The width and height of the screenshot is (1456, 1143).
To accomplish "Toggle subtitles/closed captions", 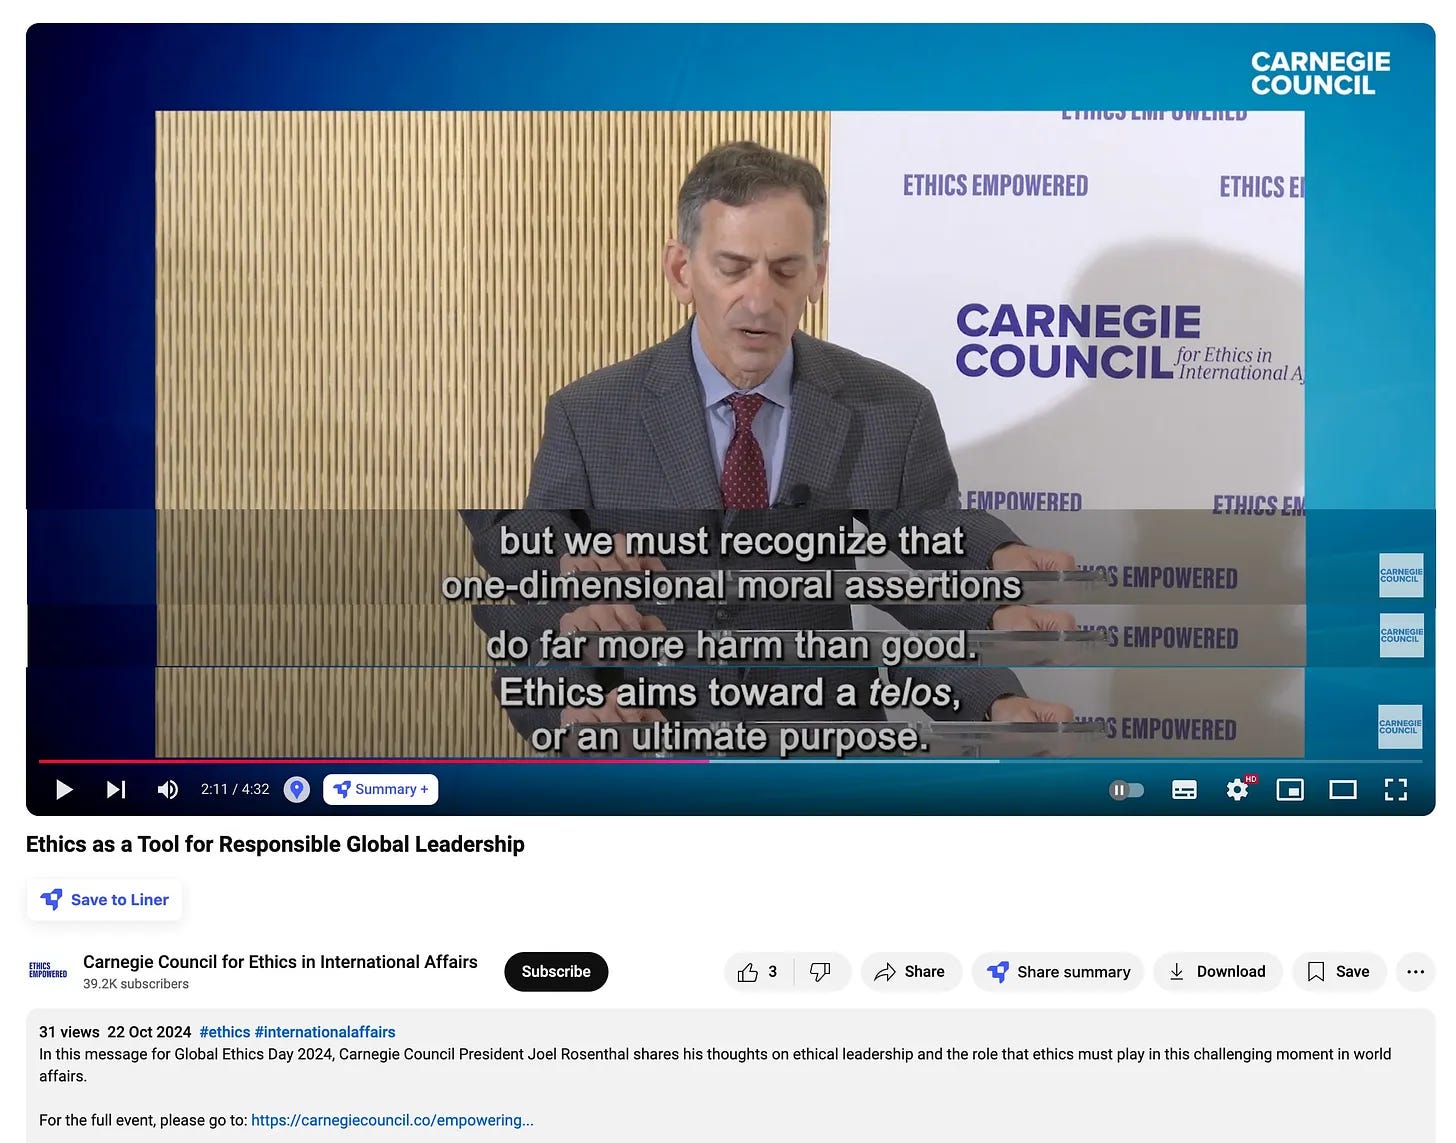I will 1184,790.
